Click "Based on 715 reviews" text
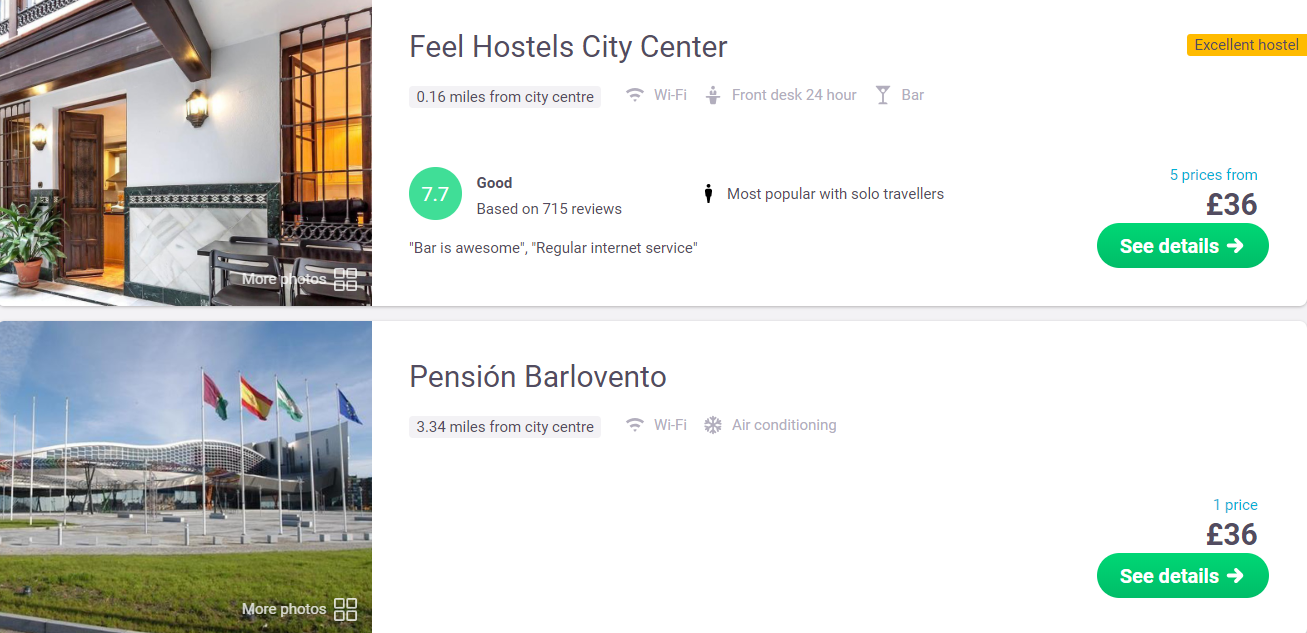The image size is (1307, 633). pos(549,209)
